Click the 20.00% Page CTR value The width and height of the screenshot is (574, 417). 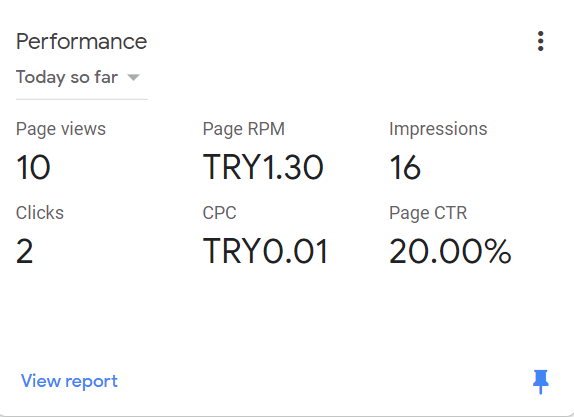click(x=450, y=251)
